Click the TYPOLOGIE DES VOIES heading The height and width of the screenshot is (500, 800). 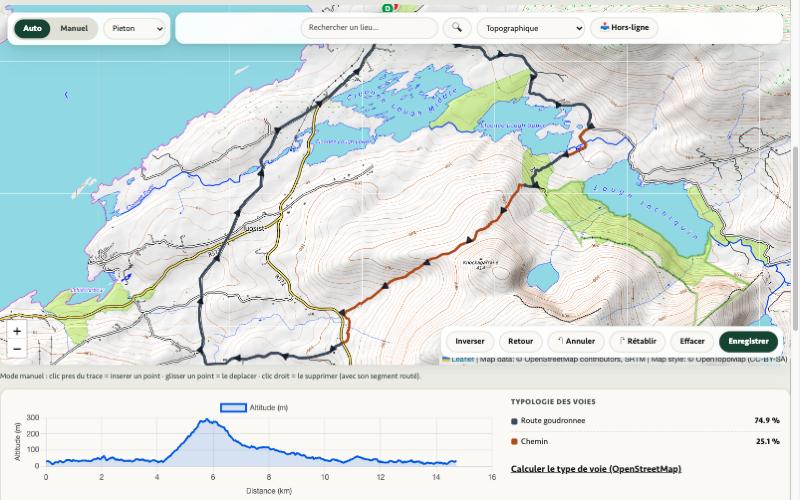[x=553, y=402]
